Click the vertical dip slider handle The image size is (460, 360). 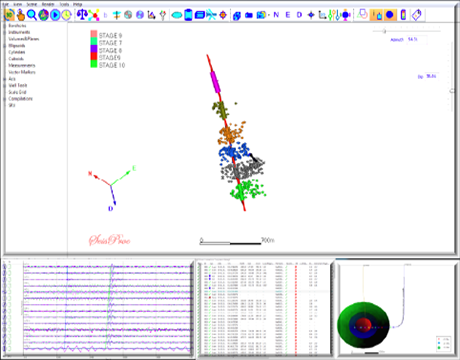click(452, 91)
